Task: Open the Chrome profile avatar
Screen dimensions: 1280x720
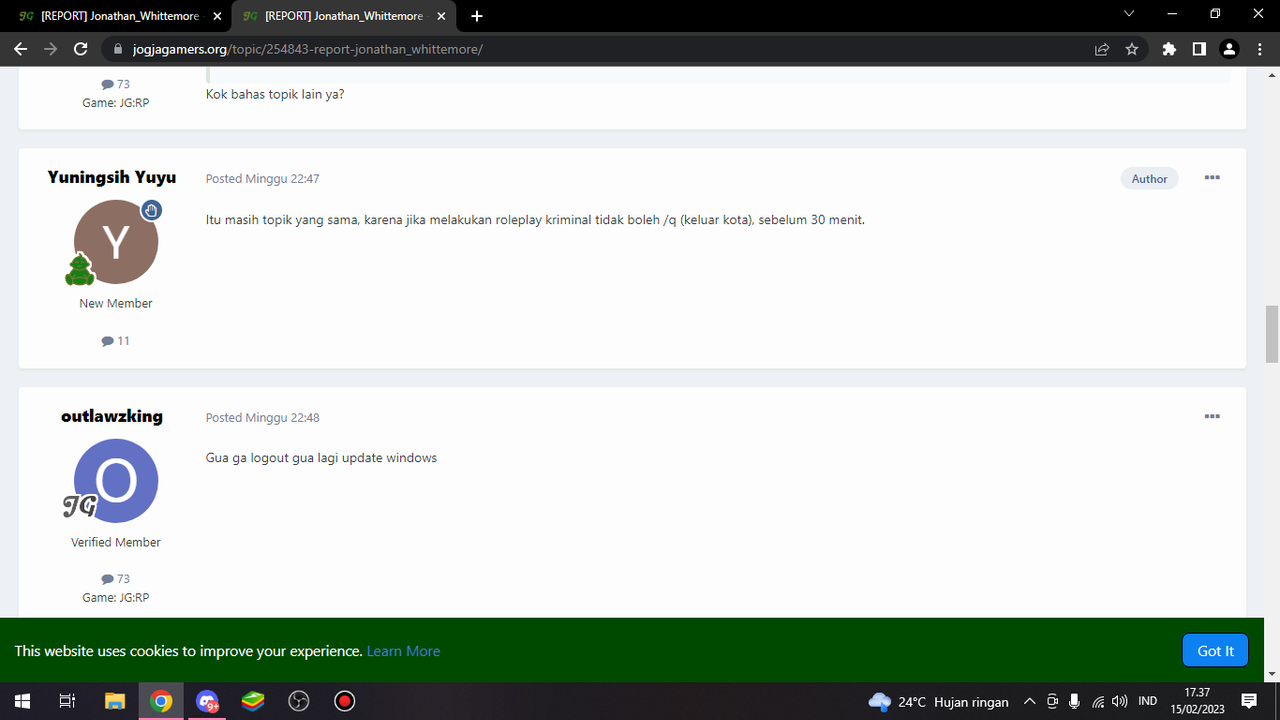Action: pyautogui.click(x=1230, y=49)
